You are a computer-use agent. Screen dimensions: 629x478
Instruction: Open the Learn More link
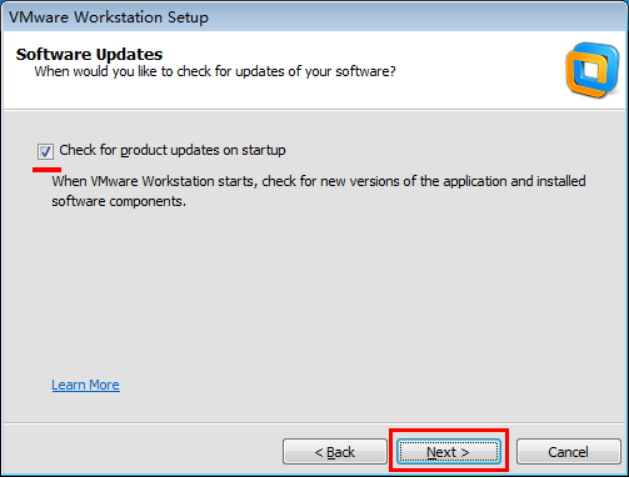pos(85,385)
